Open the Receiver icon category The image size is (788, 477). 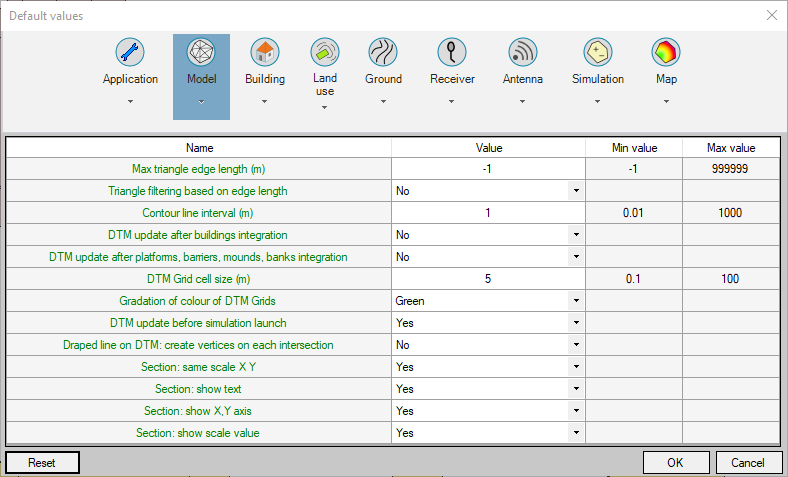click(452, 52)
